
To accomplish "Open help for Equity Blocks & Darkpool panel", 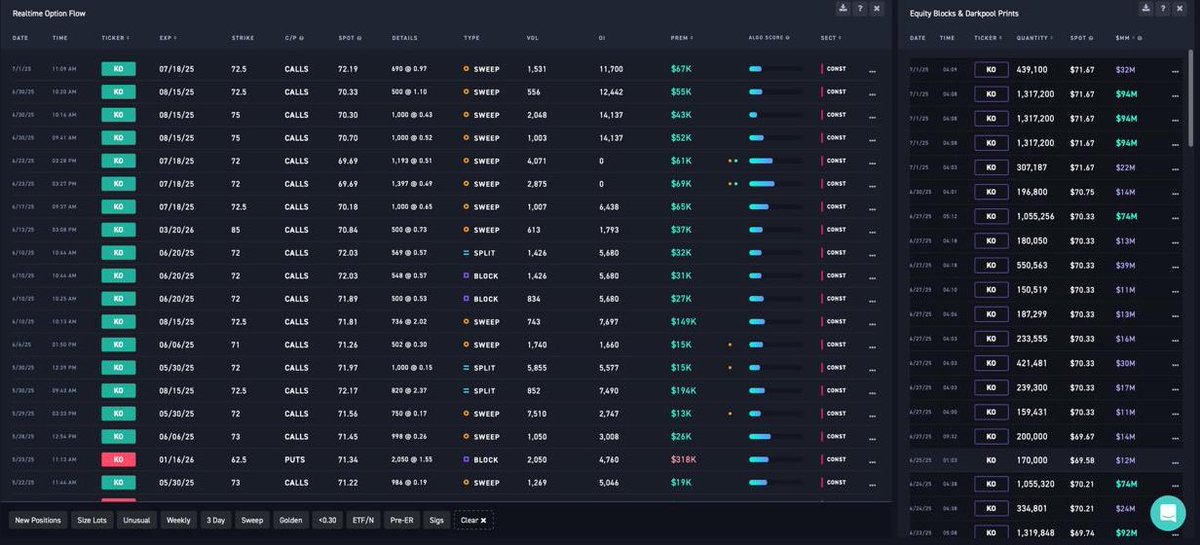I will click(1163, 8).
